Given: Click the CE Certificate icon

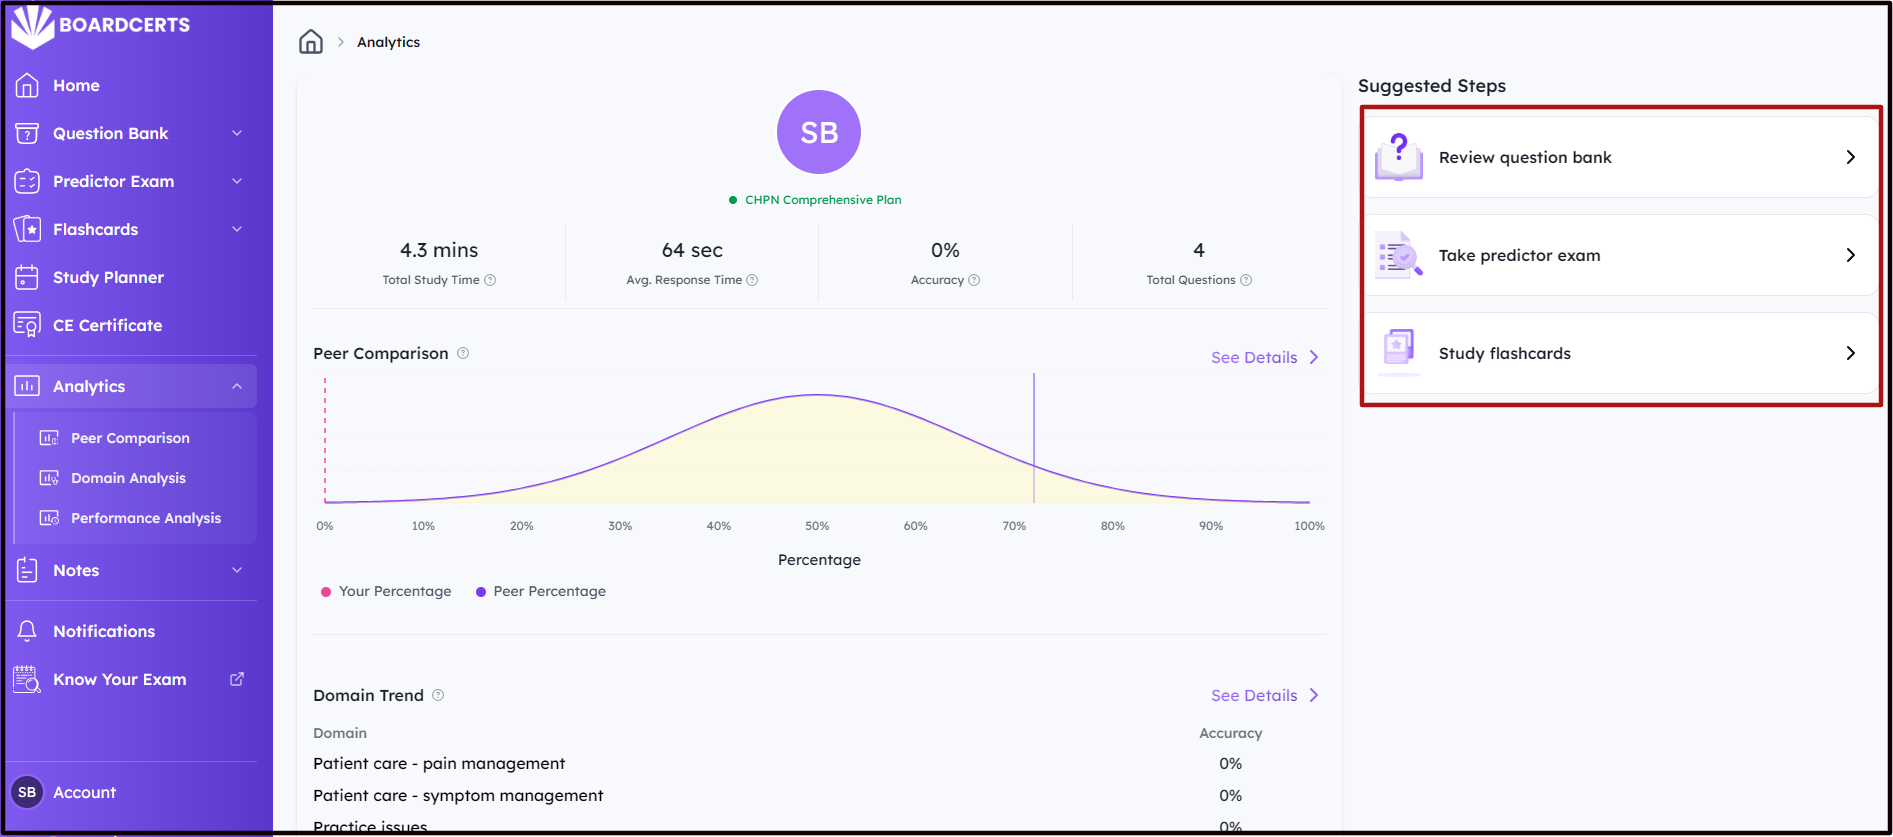Looking at the screenshot, I should coord(27,325).
